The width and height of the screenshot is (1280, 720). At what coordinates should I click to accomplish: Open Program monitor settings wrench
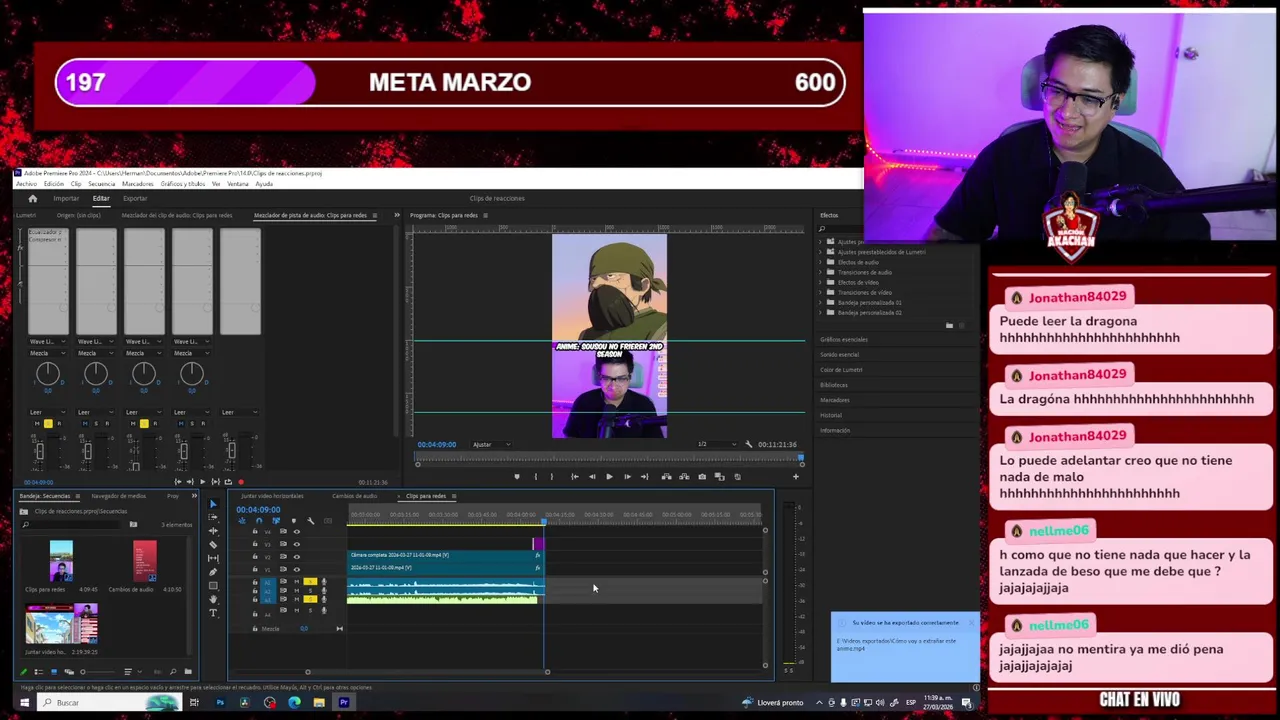point(749,444)
